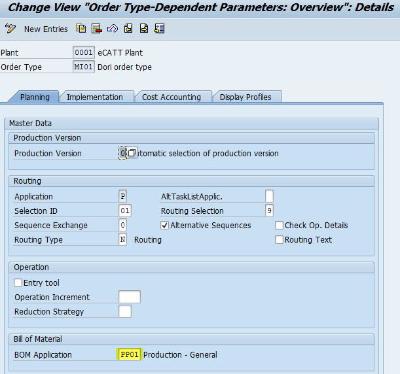Click the Previous Entry icon
Viewport: 400px width, 374px height.
click(128, 29)
